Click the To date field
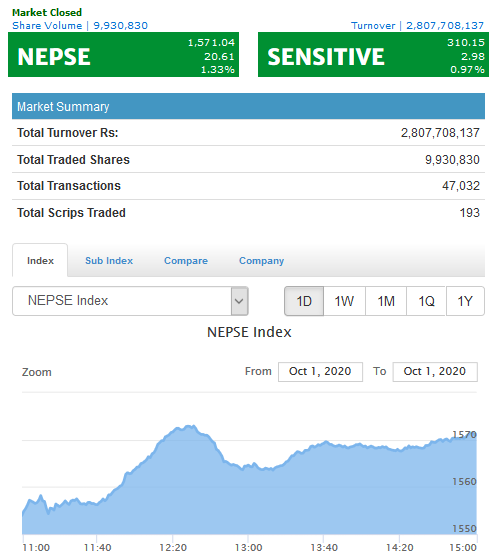This screenshot has height=555, width=491. coord(435,371)
